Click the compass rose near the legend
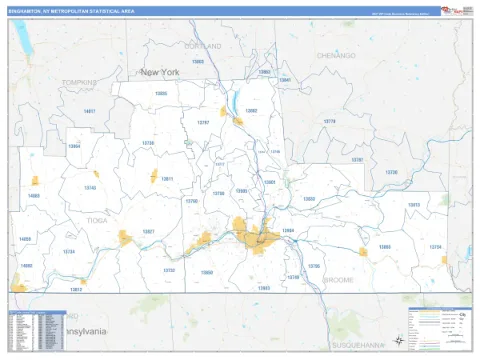 (398, 341)
